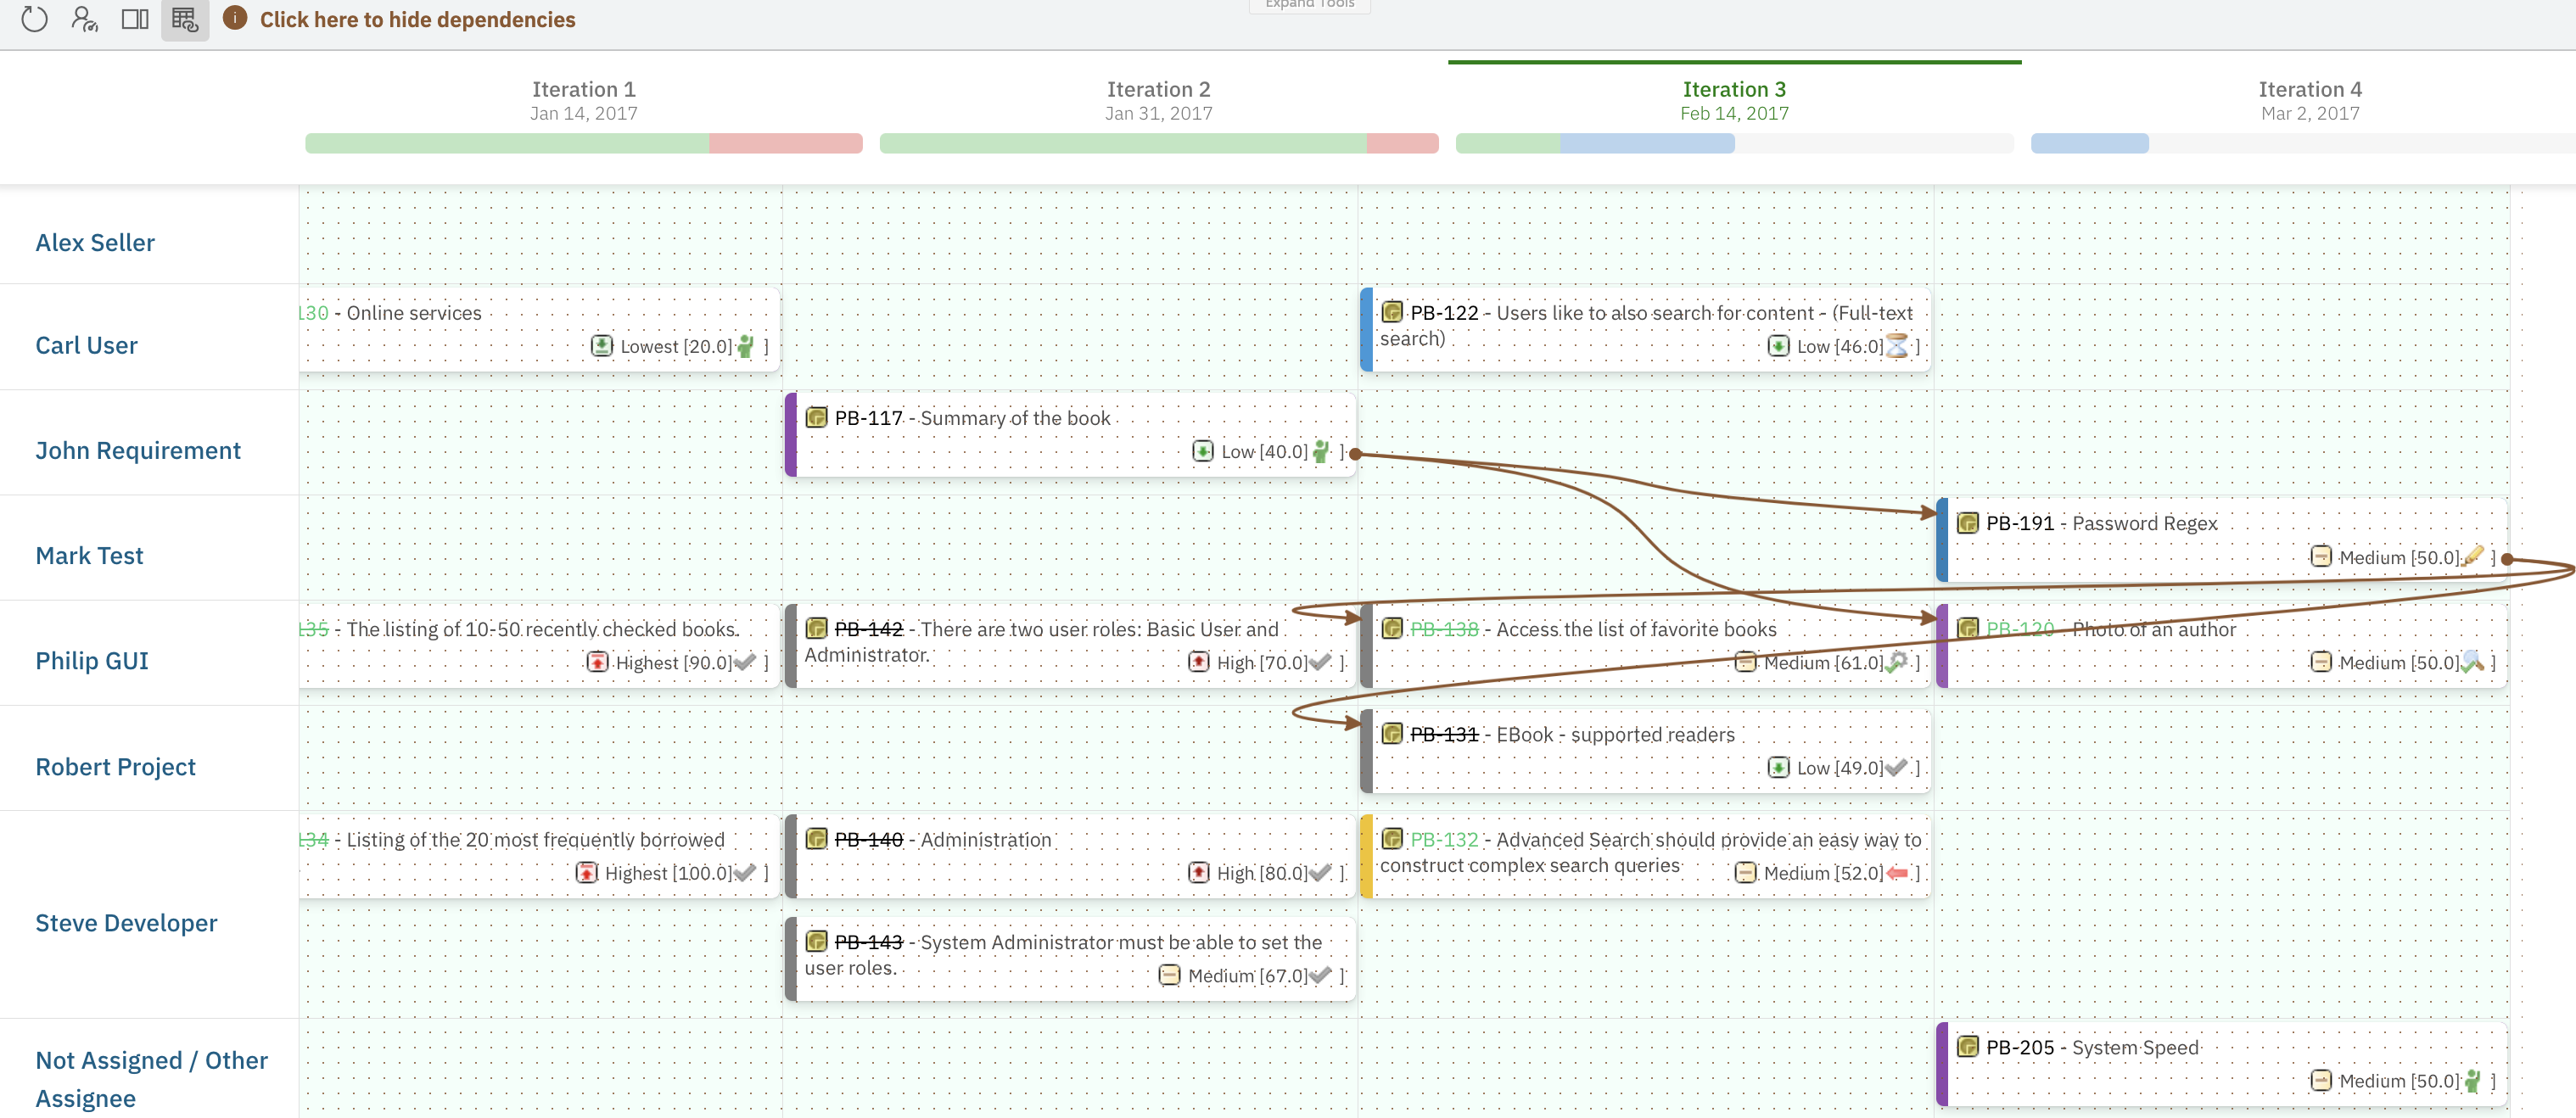Screen dimensions: 2576x1118
Task: Click PB-191 Medium priority icon
Action: [x=2320, y=556]
